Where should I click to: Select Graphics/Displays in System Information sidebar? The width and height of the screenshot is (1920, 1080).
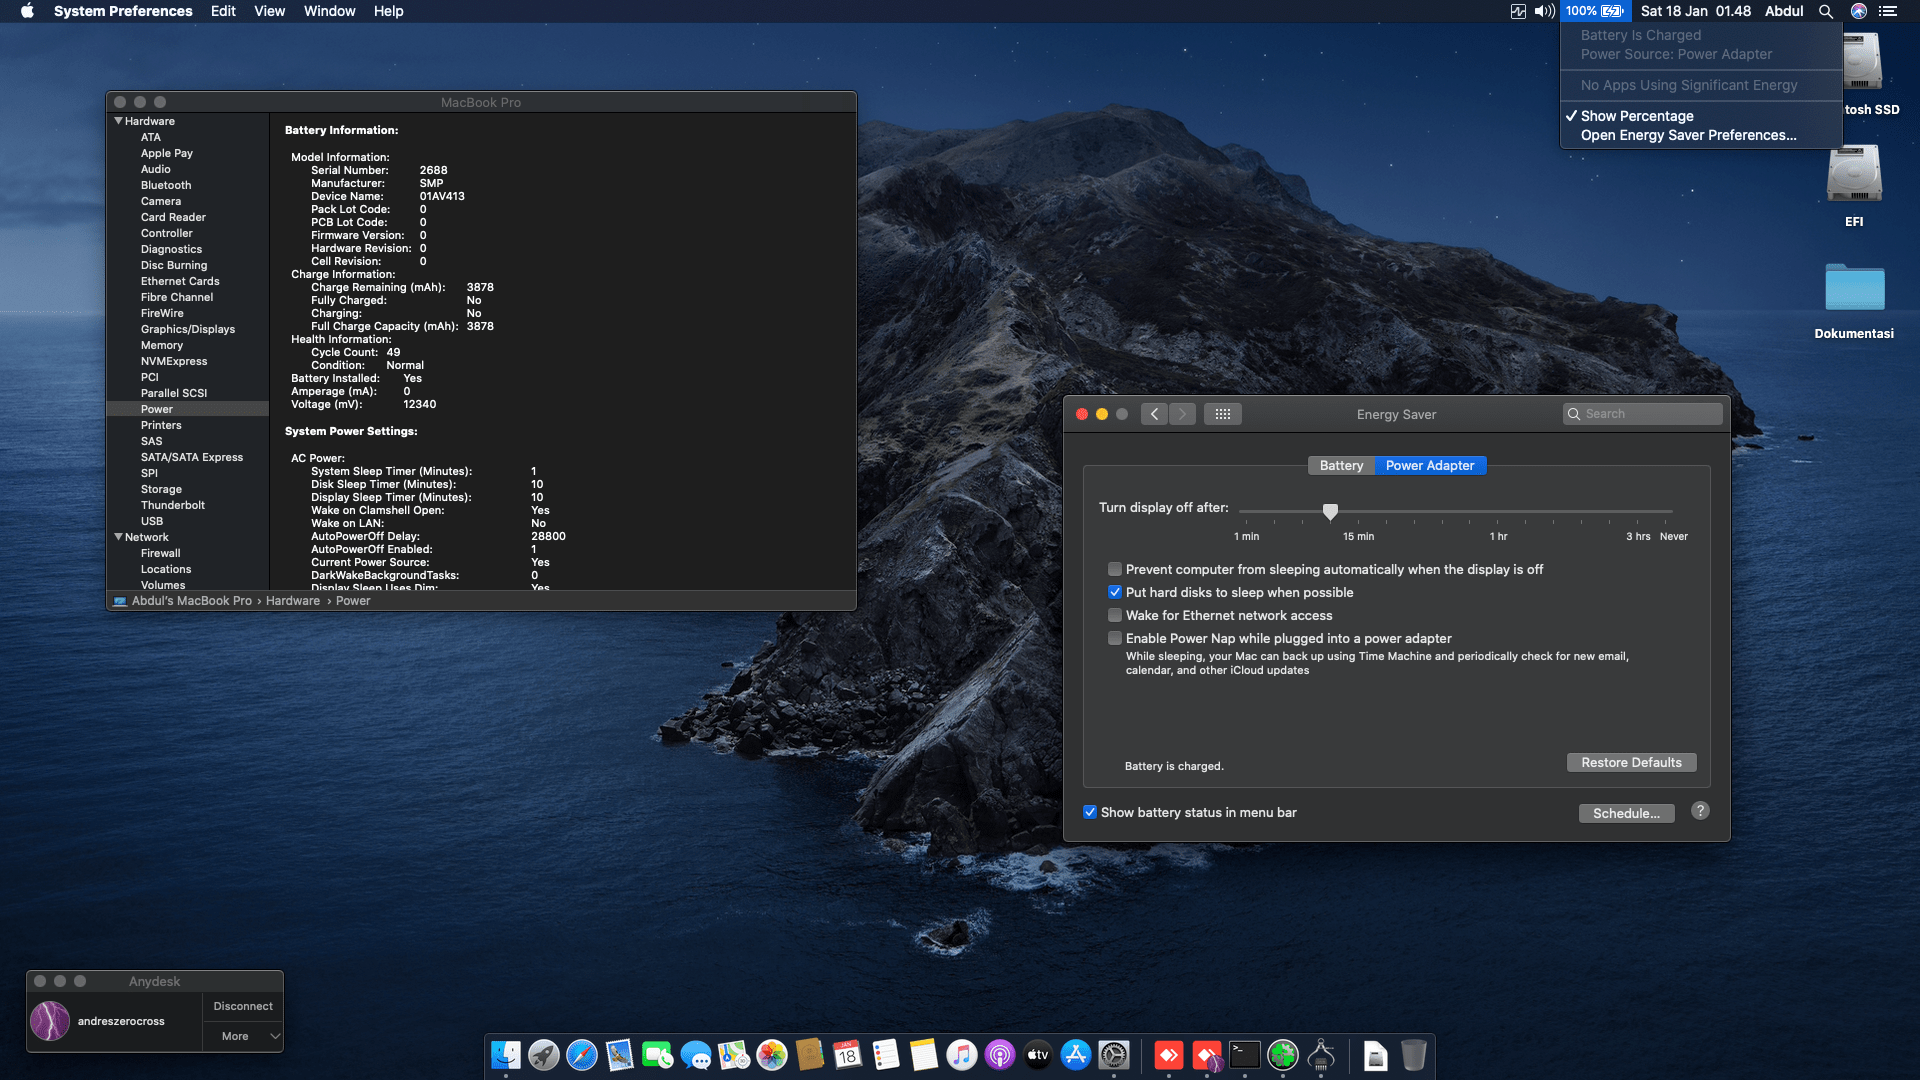[x=188, y=329]
